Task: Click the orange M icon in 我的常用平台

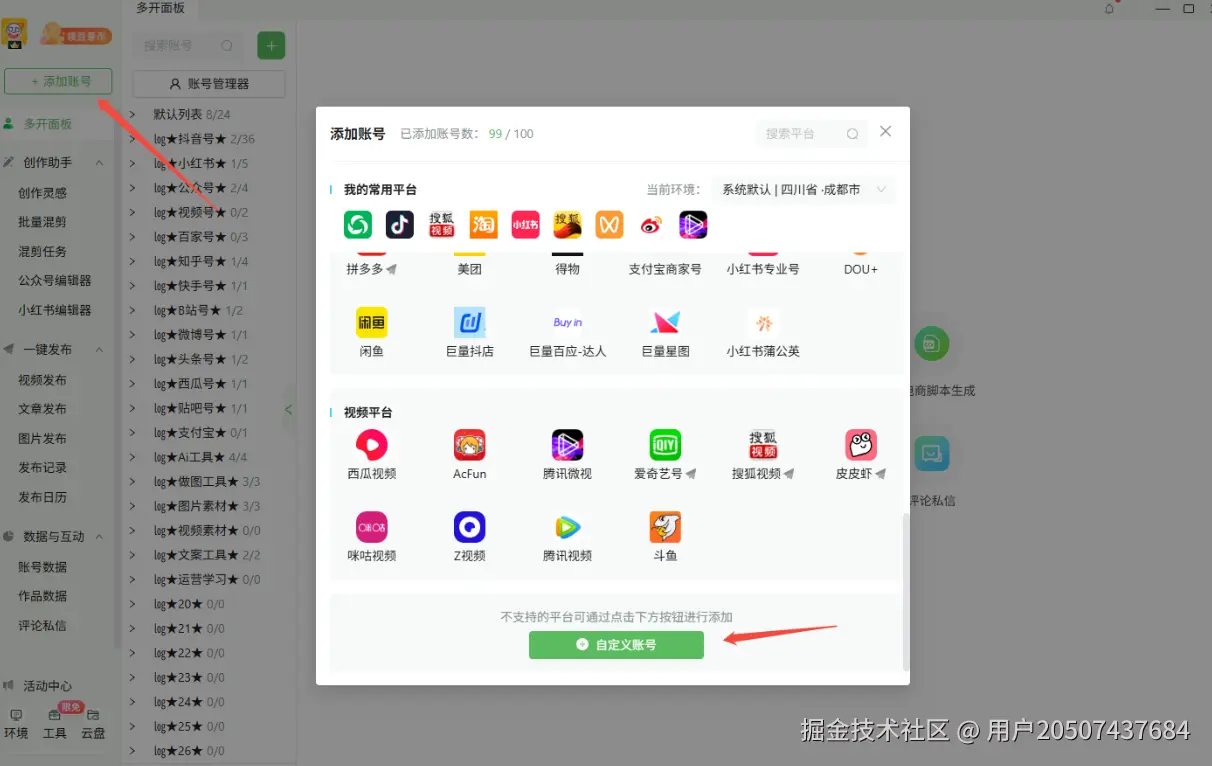Action: 609,224
